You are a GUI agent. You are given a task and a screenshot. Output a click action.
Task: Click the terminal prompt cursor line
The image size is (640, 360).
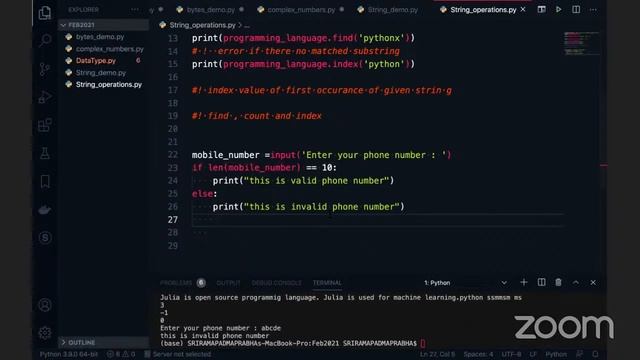293,344
